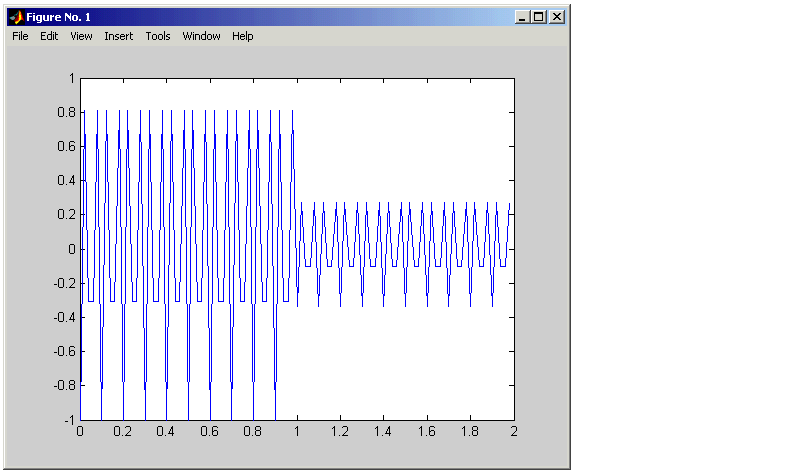Screen dimensions: 800x475
Task: Close the Figure No. 1 window
Action: 557,17
